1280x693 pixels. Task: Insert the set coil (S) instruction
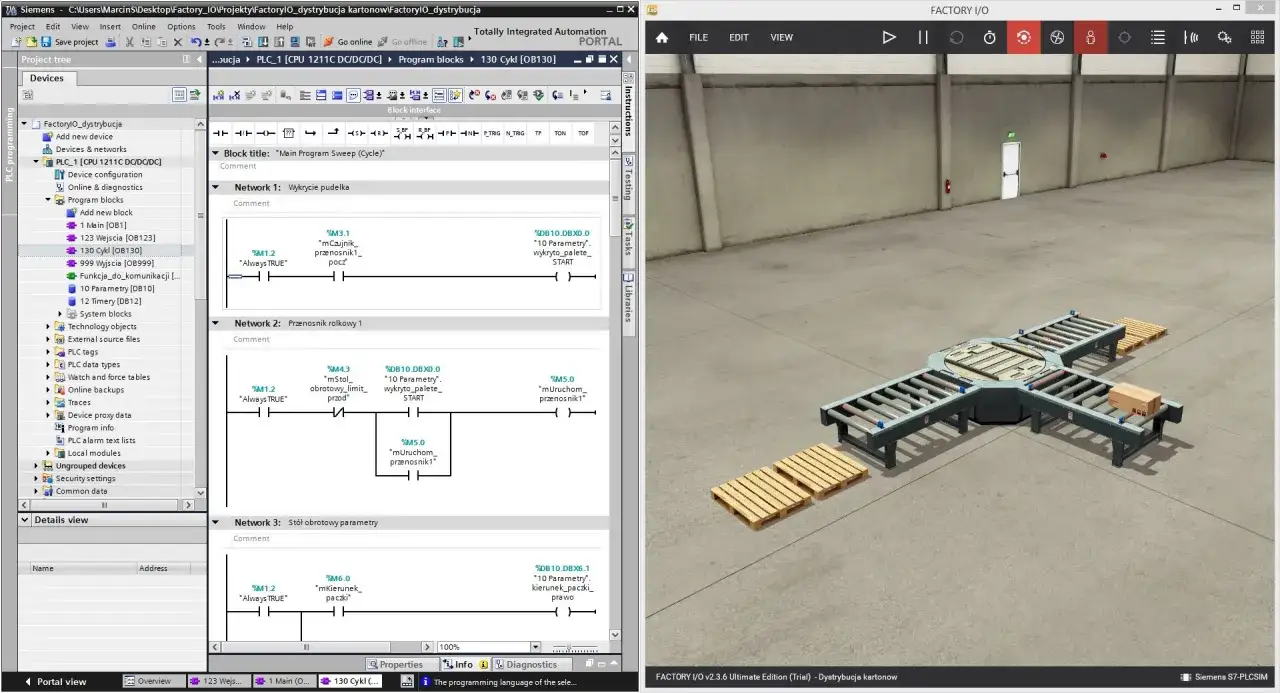(x=356, y=132)
